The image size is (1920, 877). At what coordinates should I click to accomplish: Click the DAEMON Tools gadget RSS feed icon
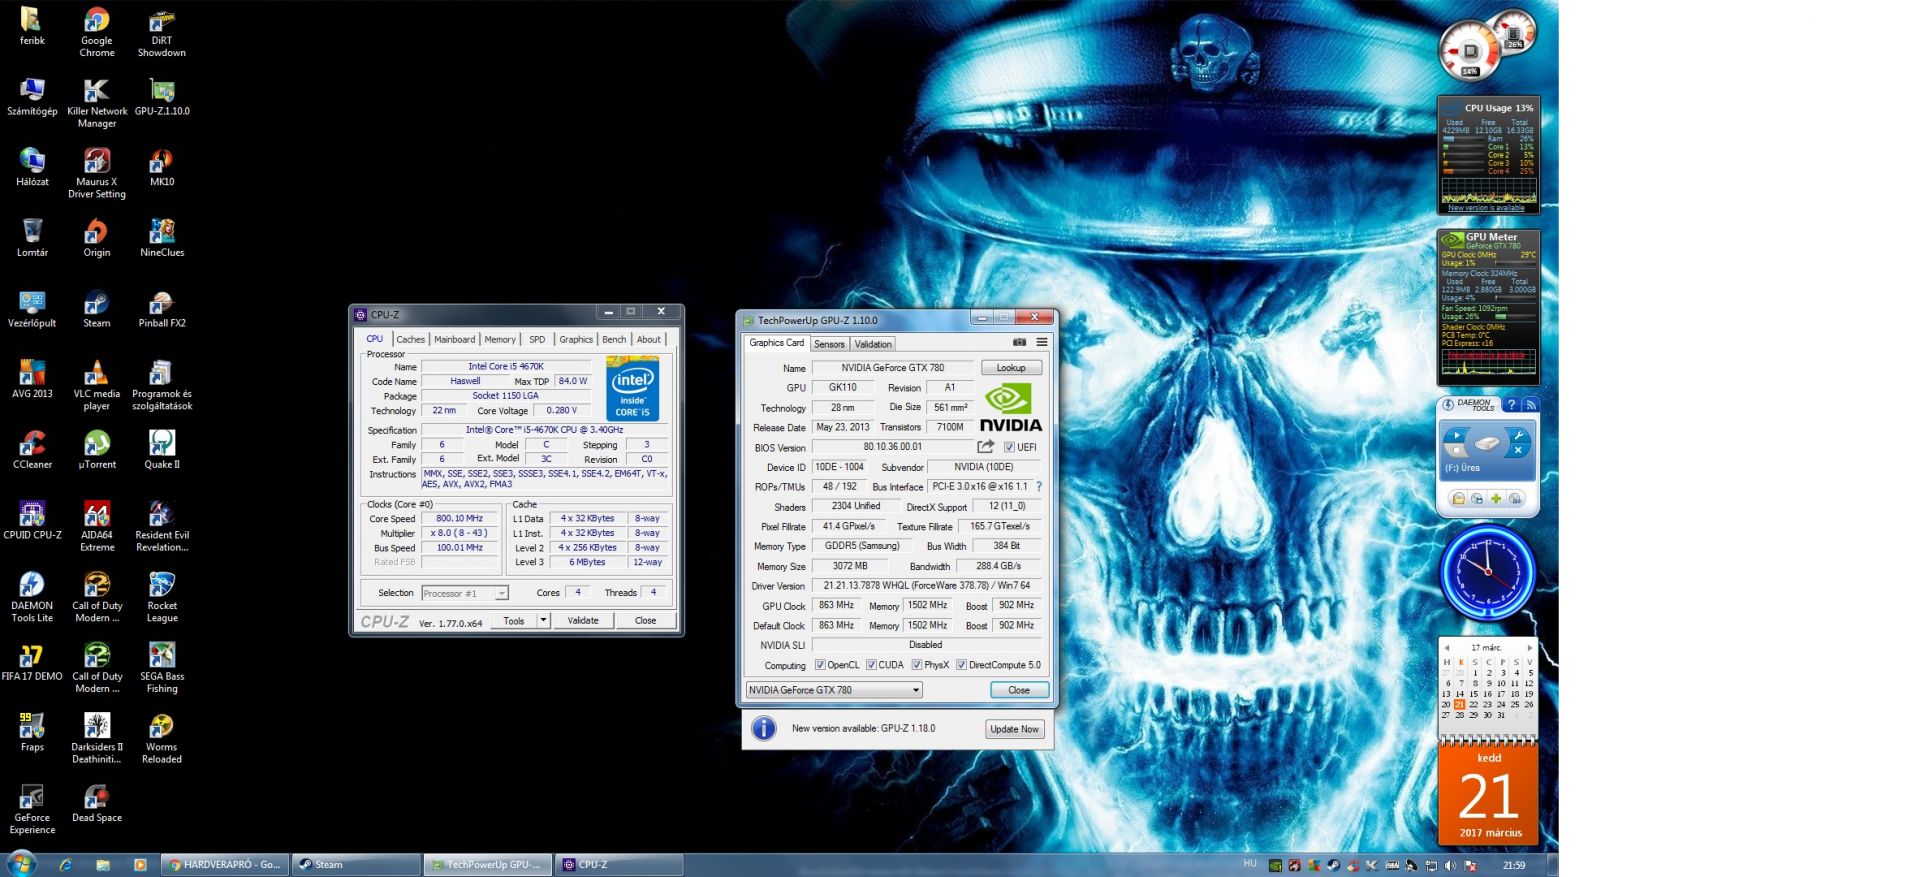(x=1529, y=404)
